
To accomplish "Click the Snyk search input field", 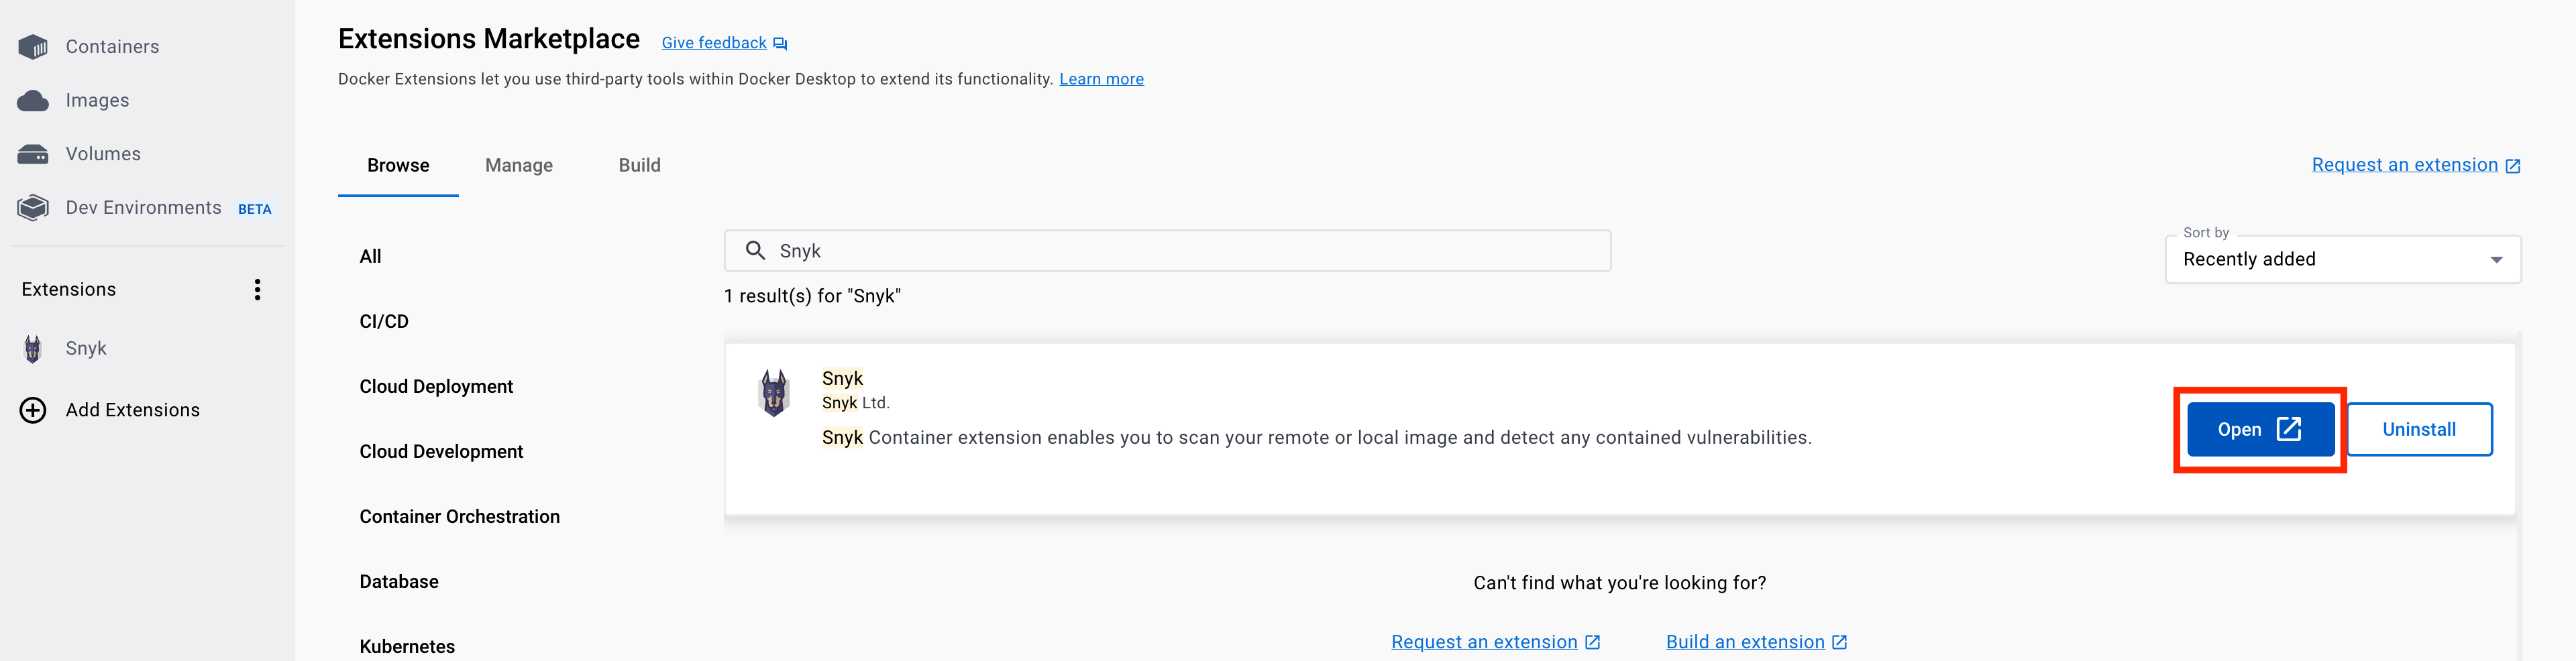I will pyautogui.click(x=1167, y=251).
